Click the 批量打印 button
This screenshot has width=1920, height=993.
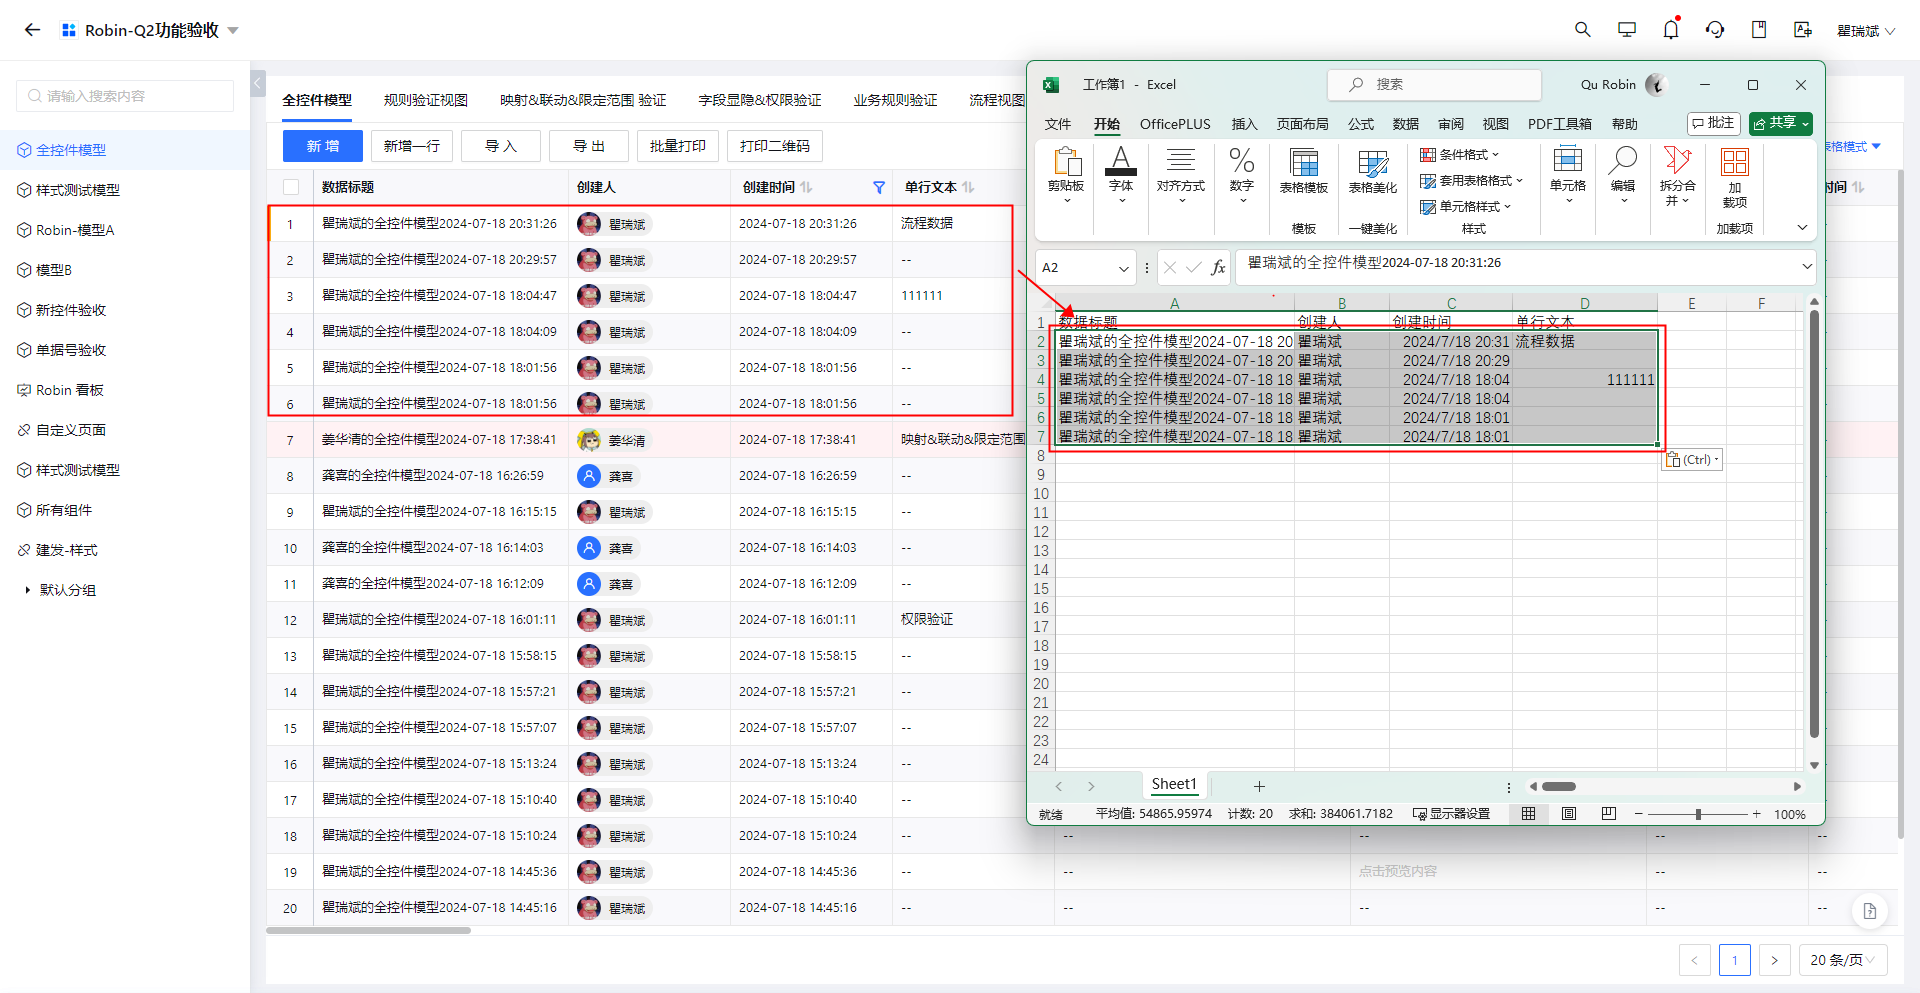click(678, 146)
